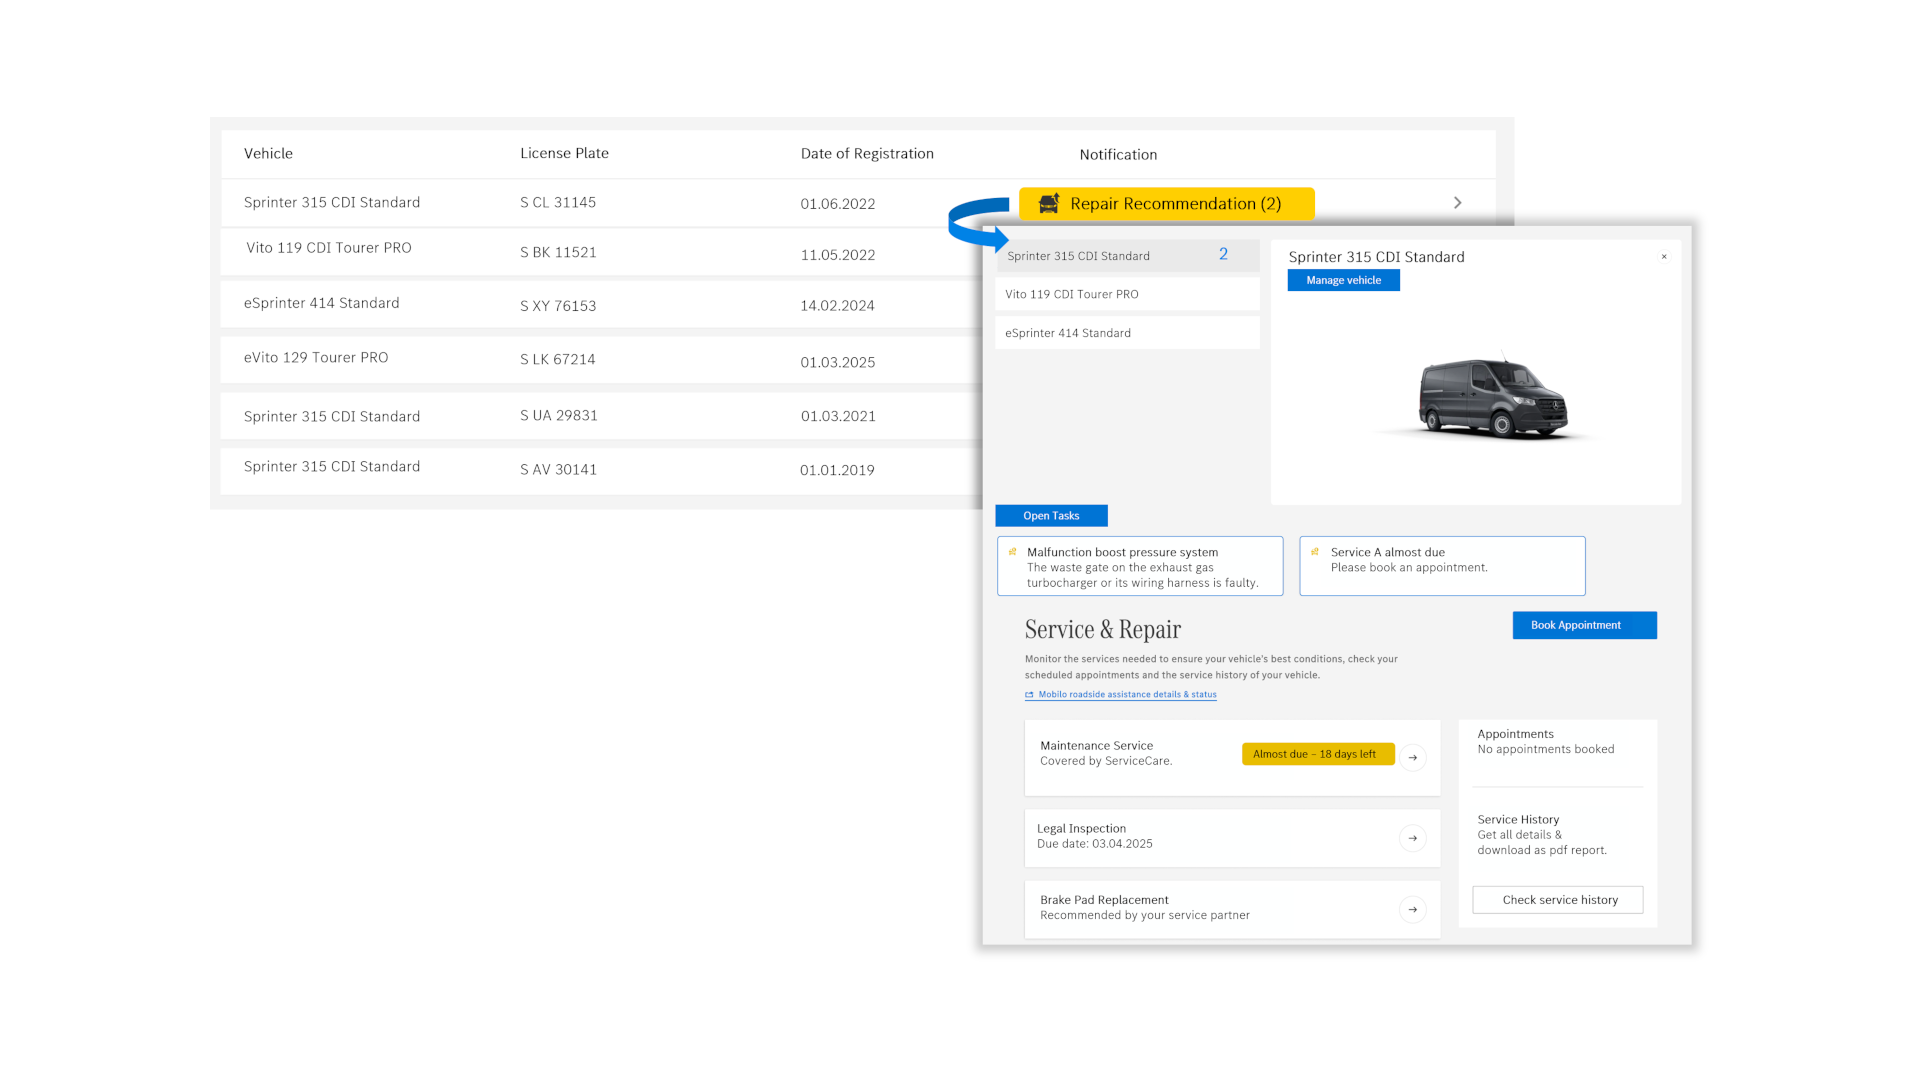Select the Malfunction boost pressure system task card
Viewport: 1920px width, 1080px height.
(x=1139, y=565)
